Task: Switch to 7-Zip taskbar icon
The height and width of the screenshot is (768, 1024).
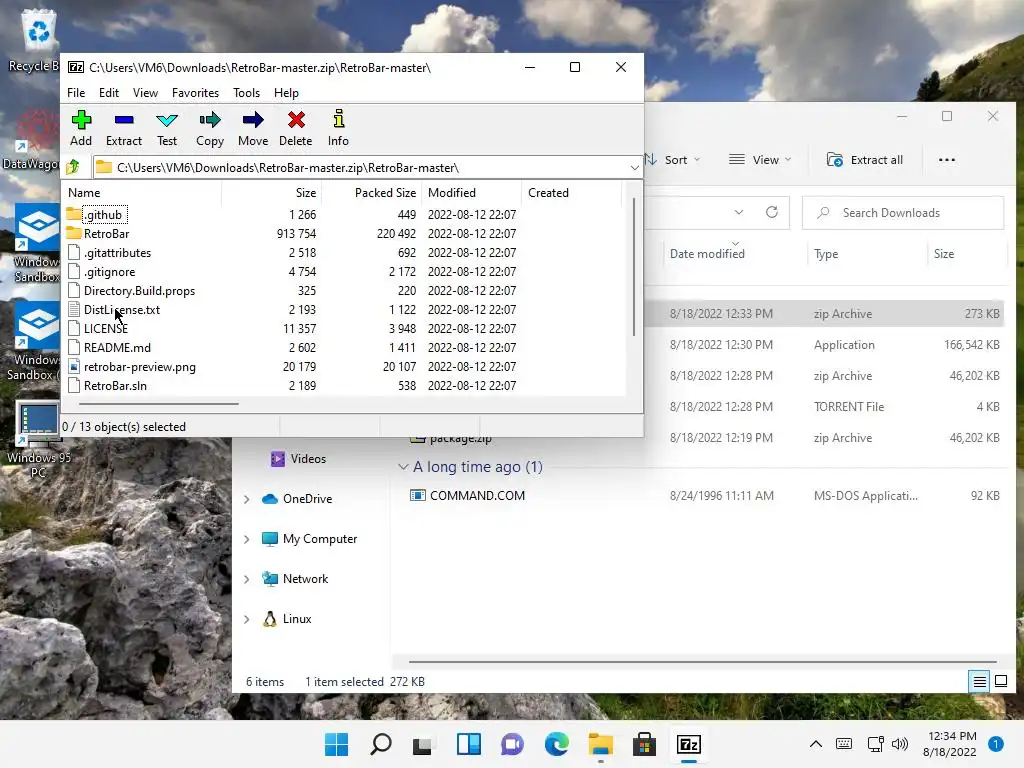Action: coord(689,744)
